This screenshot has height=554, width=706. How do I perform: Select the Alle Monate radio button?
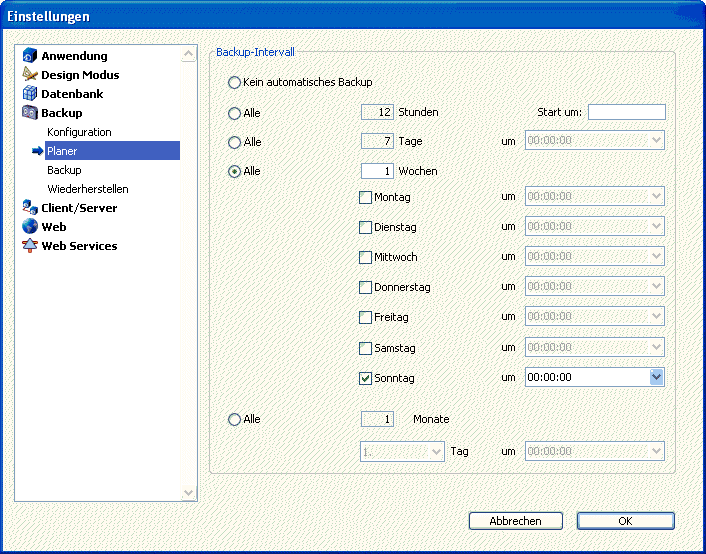(235, 420)
